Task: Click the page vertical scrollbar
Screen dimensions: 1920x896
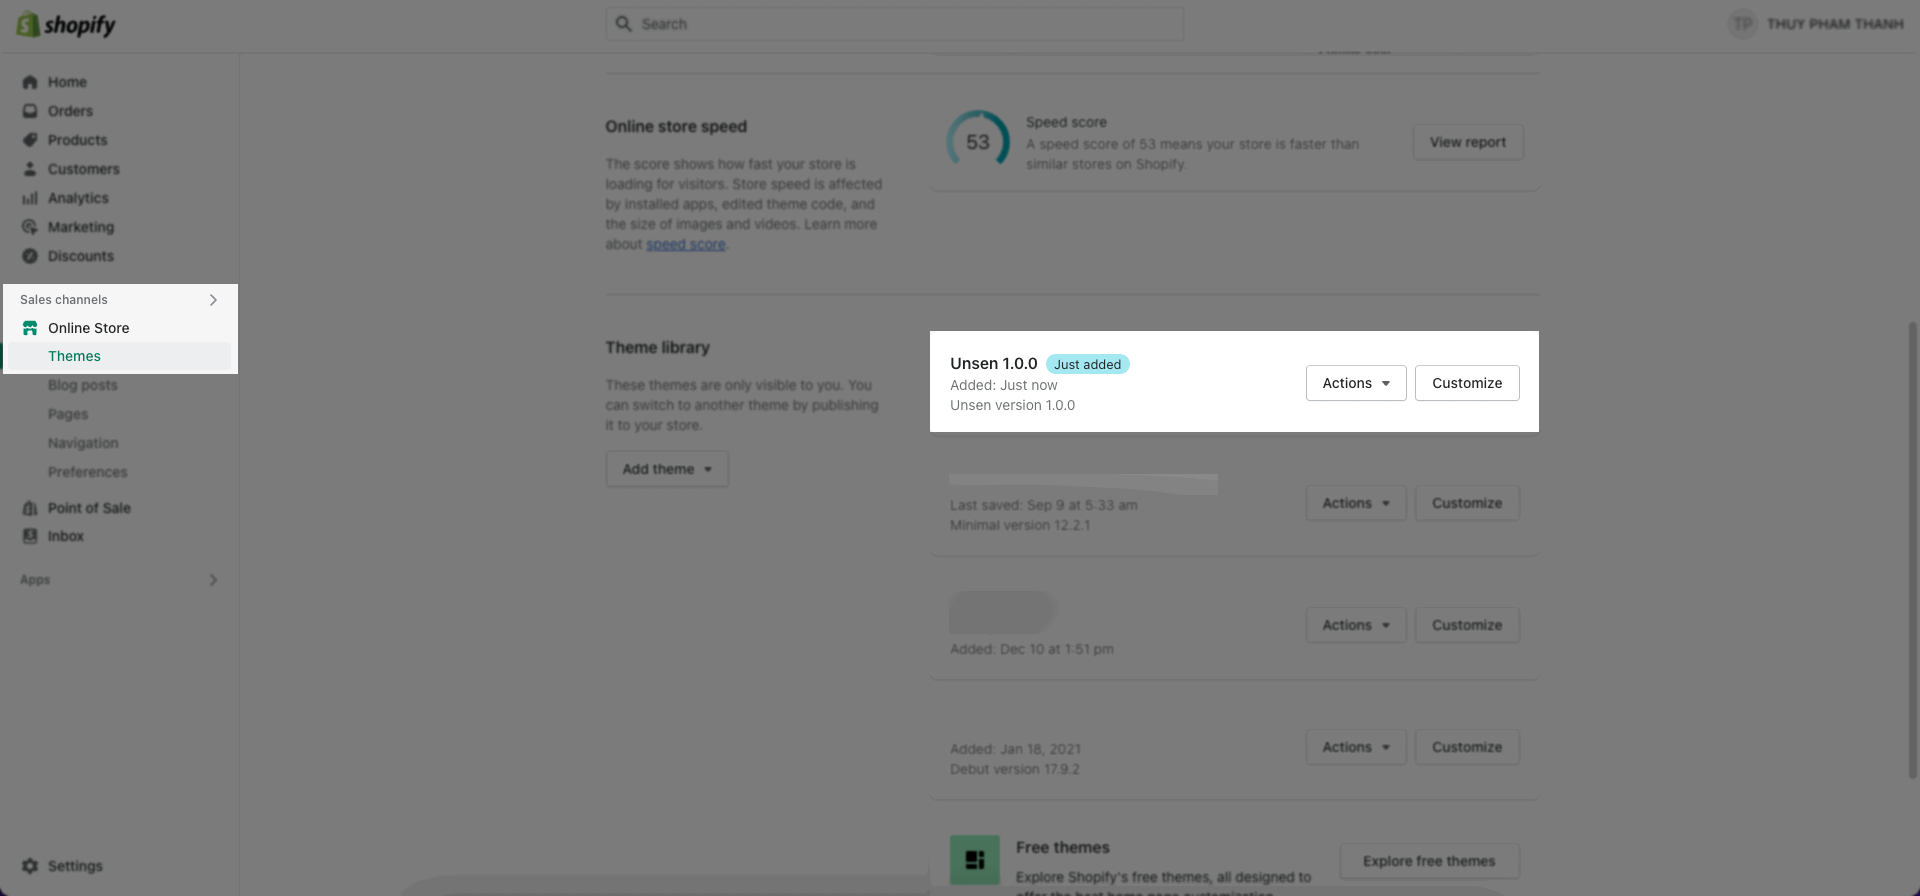Action: [1913, 550]
